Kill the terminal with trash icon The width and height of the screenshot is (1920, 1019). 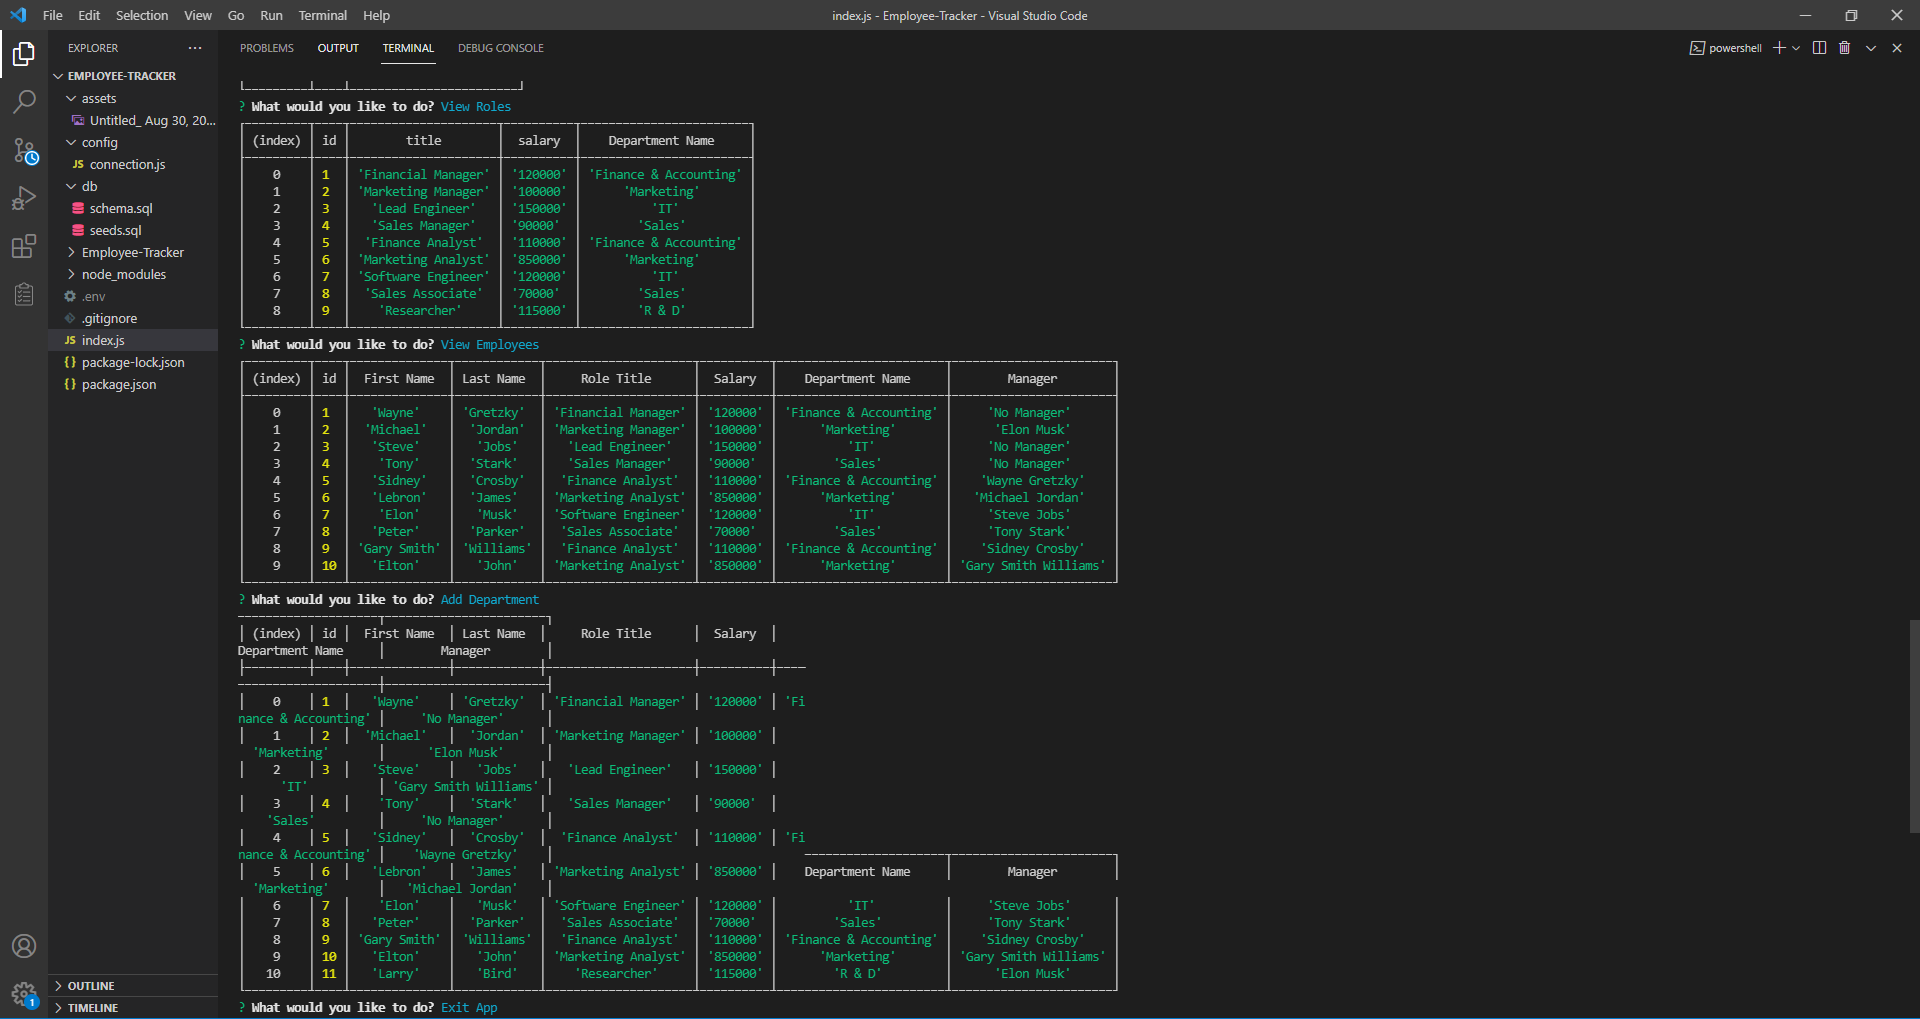pyautogui.click(x=1845, y=48)
